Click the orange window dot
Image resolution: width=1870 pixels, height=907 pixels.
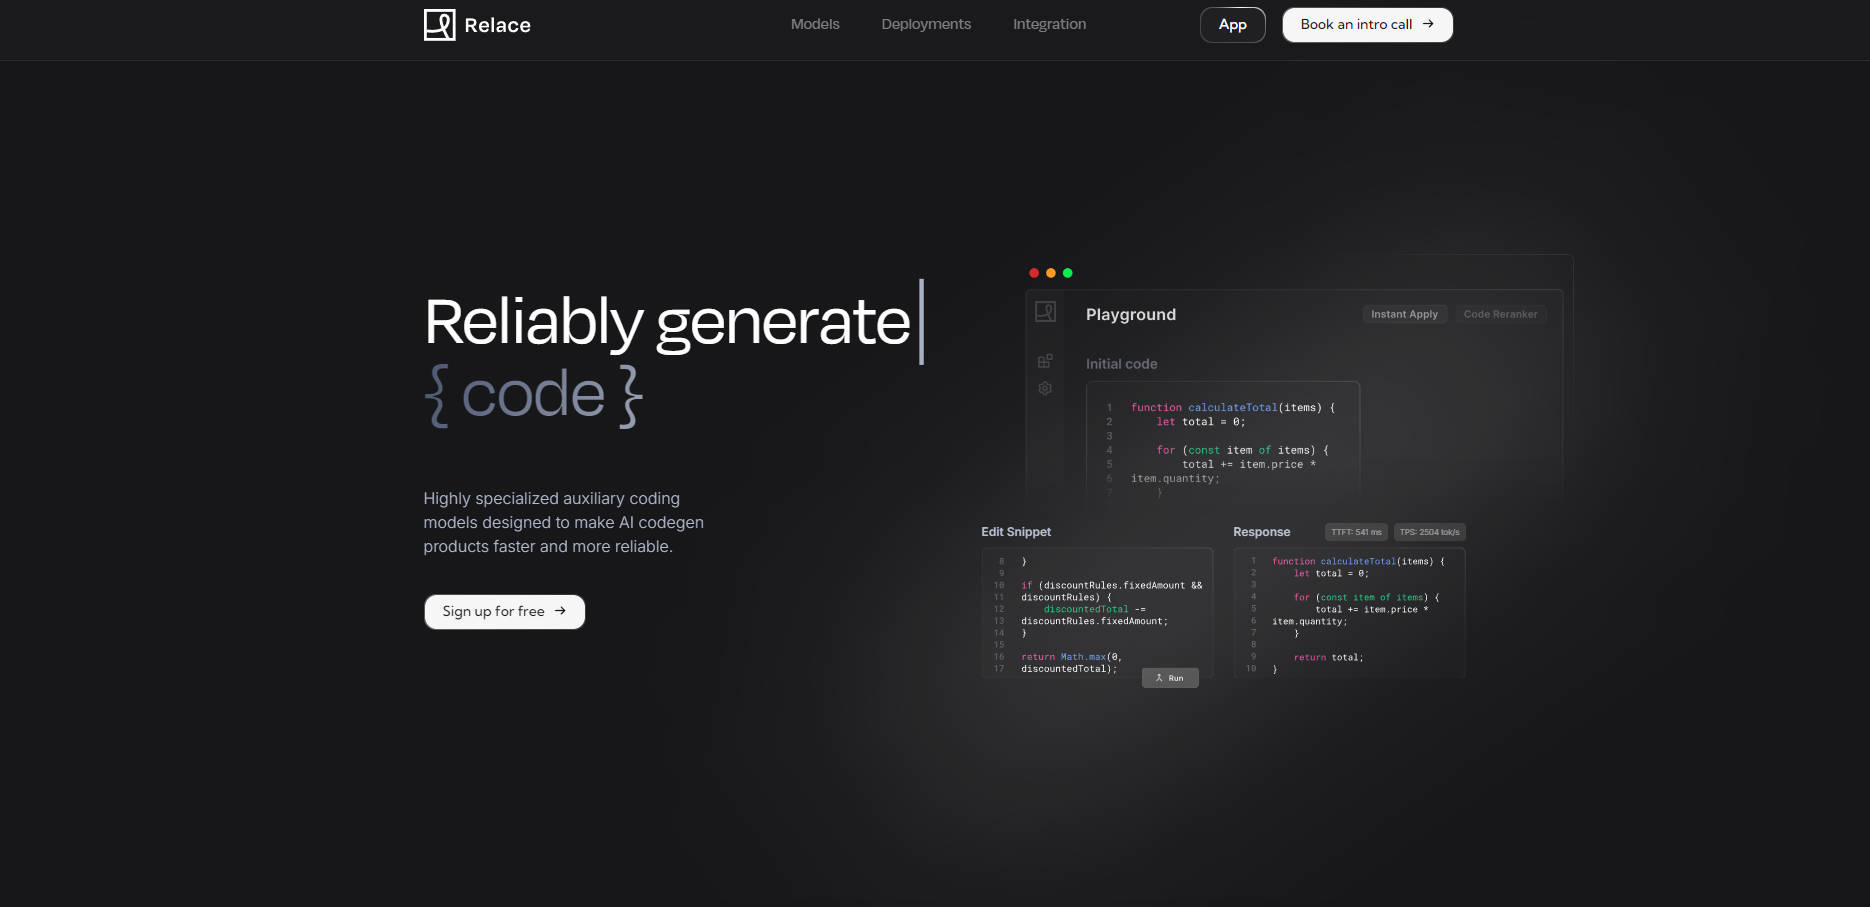tap(1051, 273)
